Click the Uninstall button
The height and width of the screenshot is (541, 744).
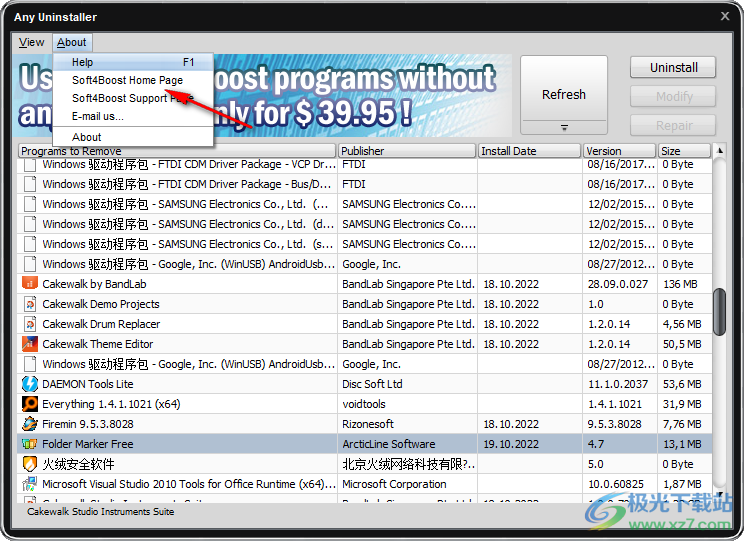[x=673, y=67]
